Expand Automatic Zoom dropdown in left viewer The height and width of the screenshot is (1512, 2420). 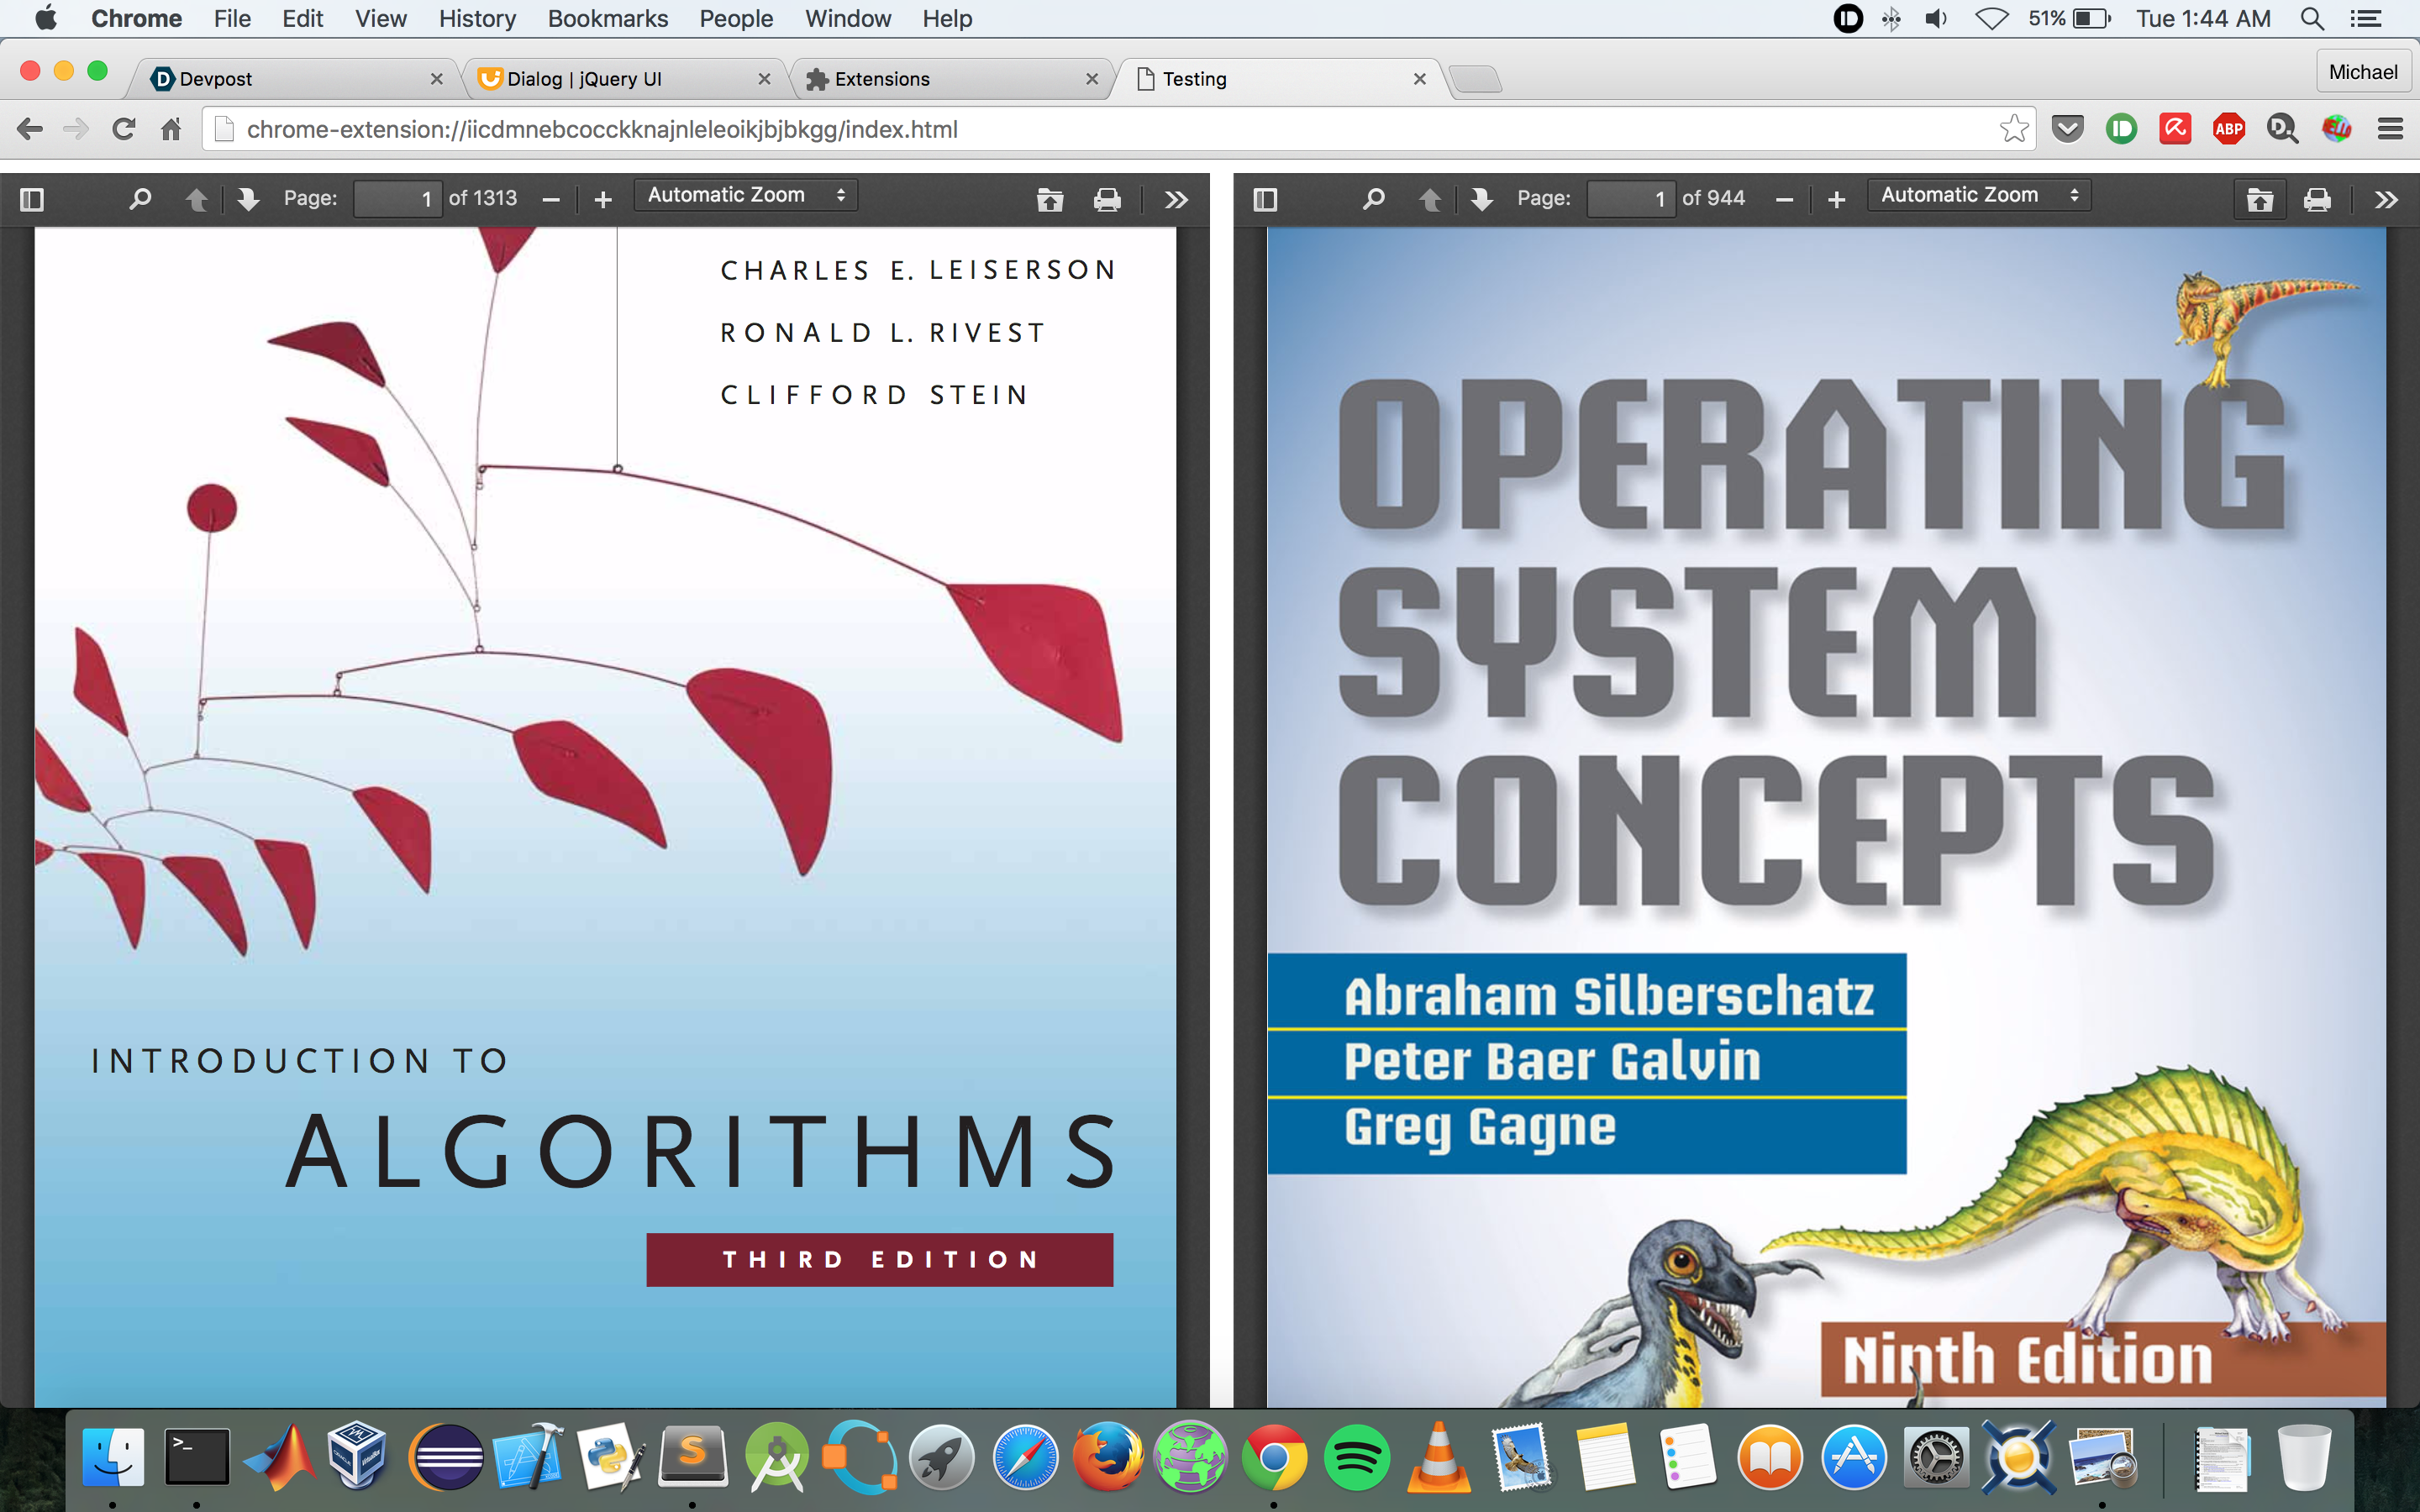pyautogui.click(x=746, y=195)
